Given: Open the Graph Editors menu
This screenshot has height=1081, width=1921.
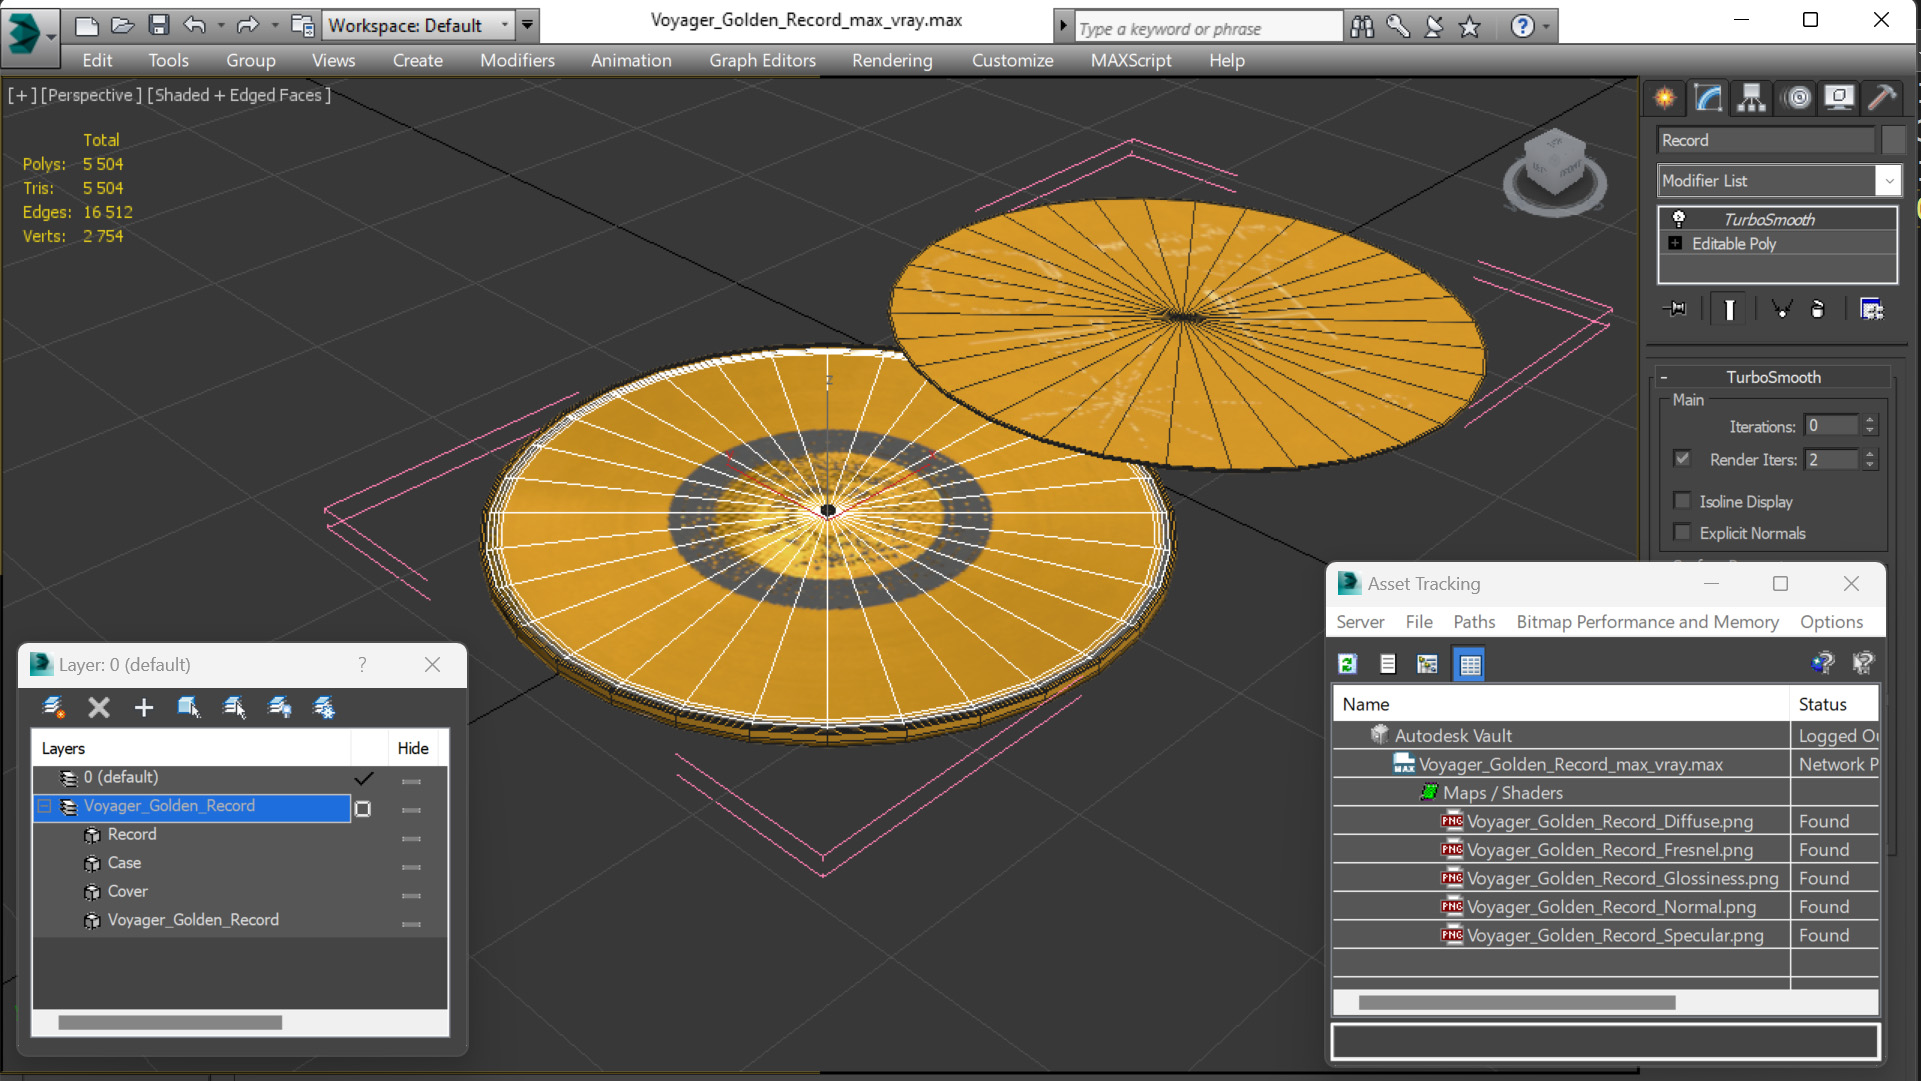Looking at the screenshot, I should [762, 60].
